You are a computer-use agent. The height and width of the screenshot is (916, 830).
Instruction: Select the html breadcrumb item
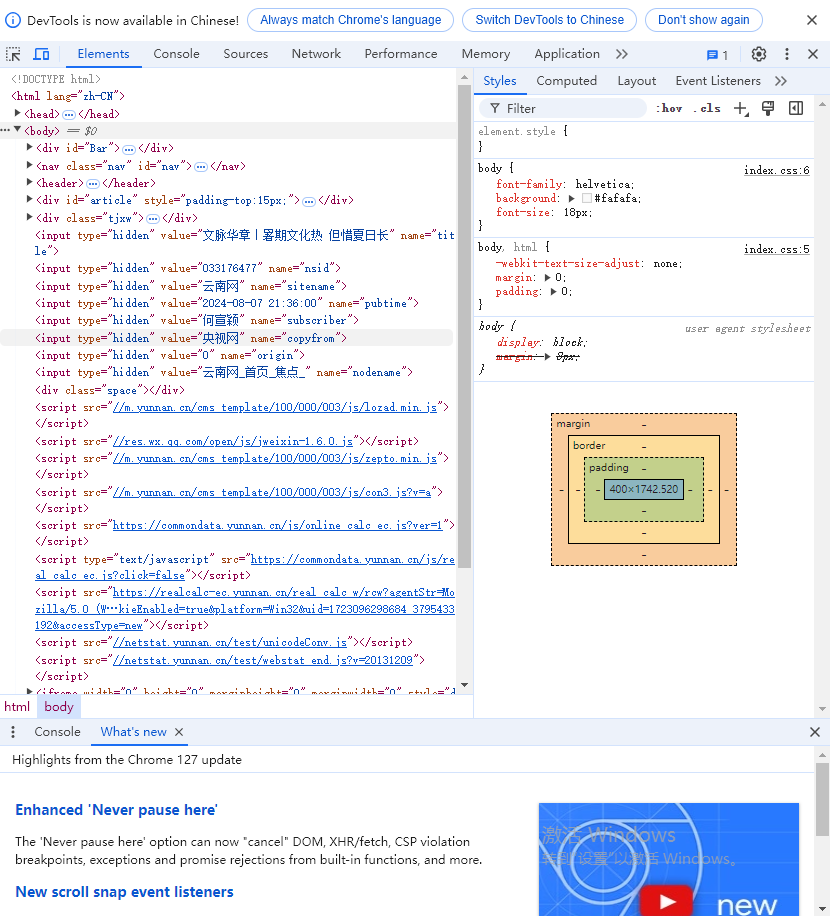click(17, 707)
